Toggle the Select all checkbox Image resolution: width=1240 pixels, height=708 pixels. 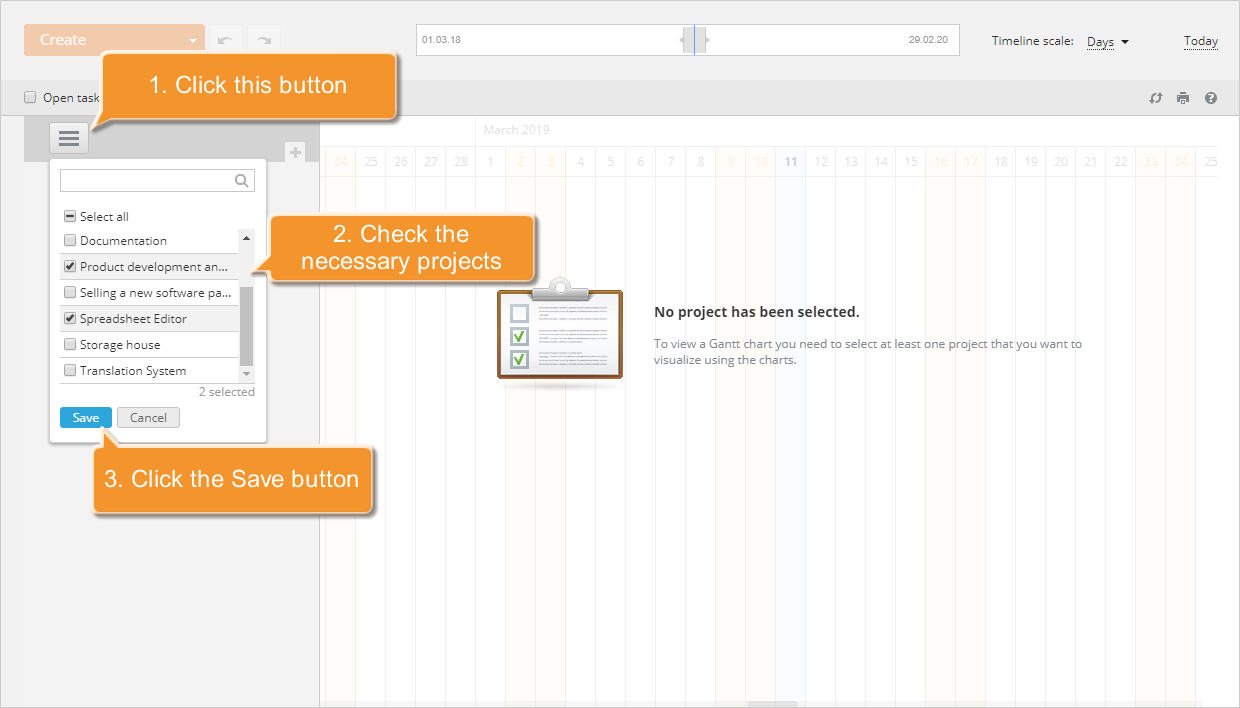pos(69,215)
